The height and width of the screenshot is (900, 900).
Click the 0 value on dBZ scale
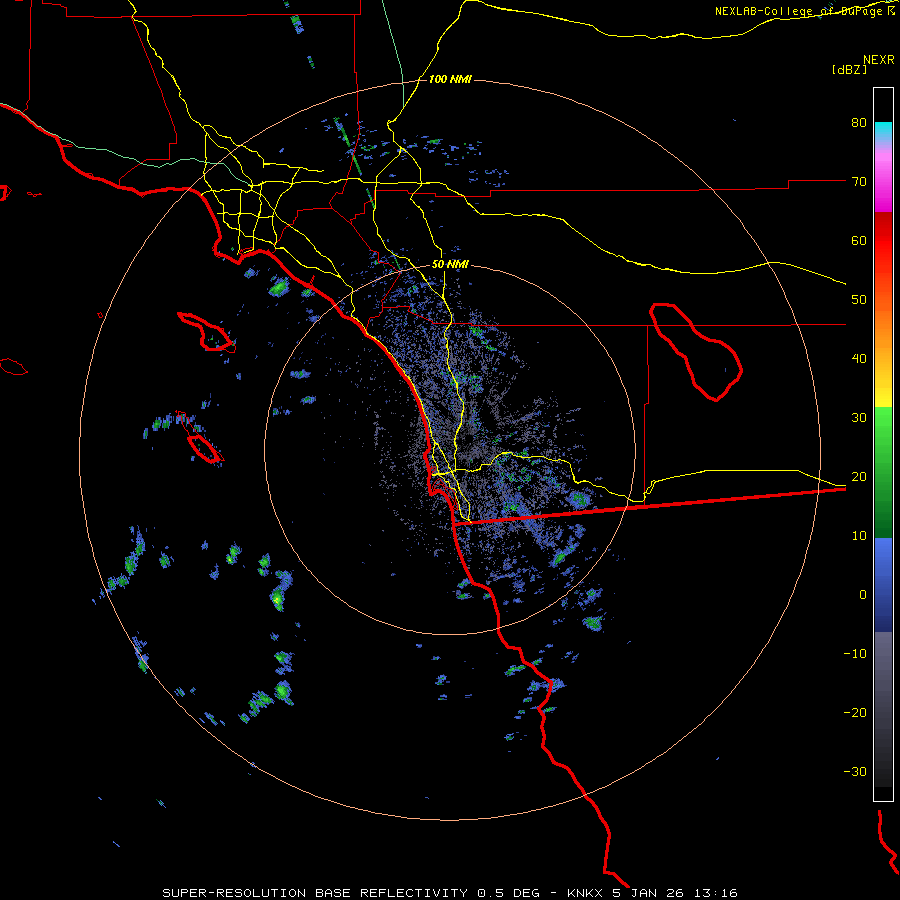click(863, 595)
